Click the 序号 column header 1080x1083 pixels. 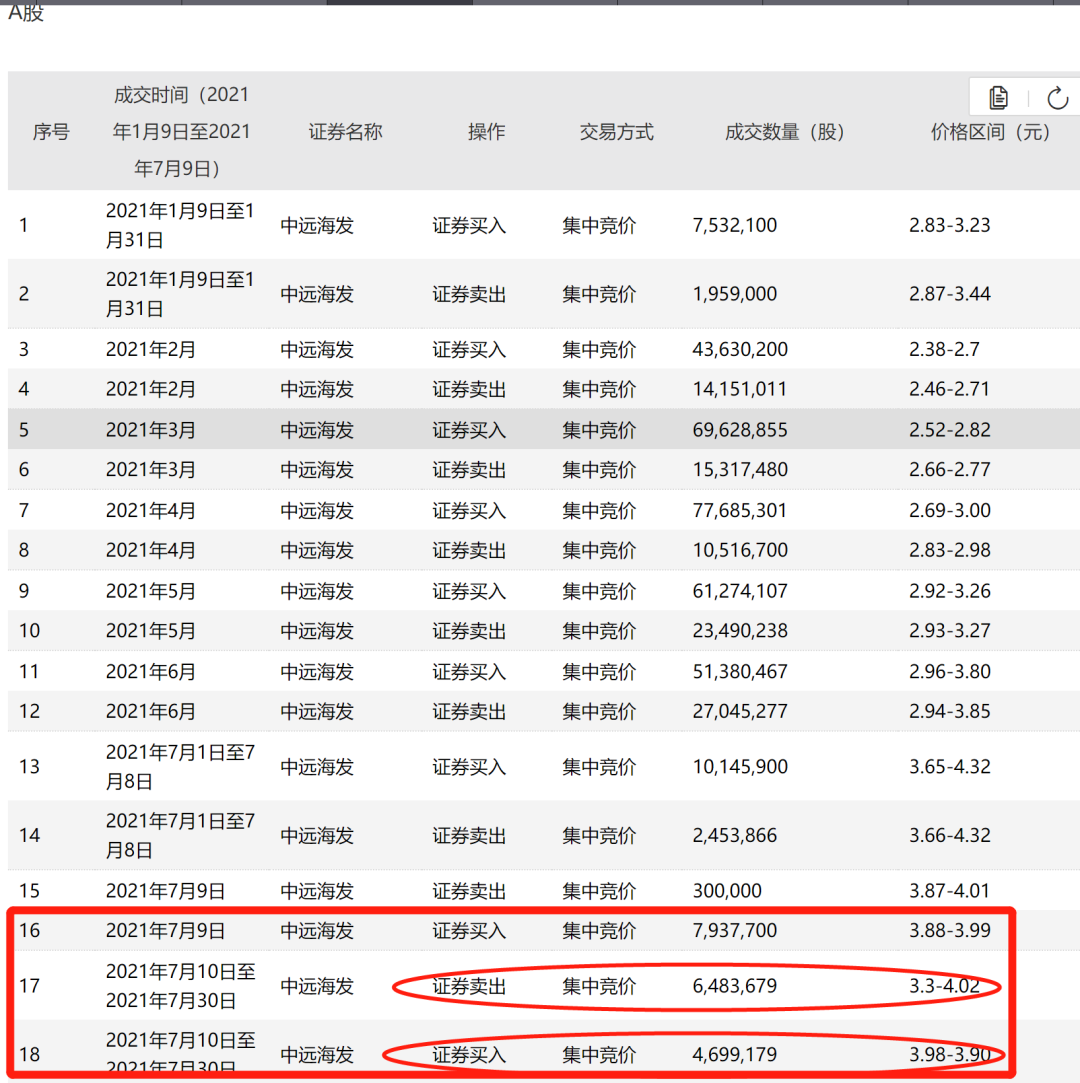tap(51, 132)
